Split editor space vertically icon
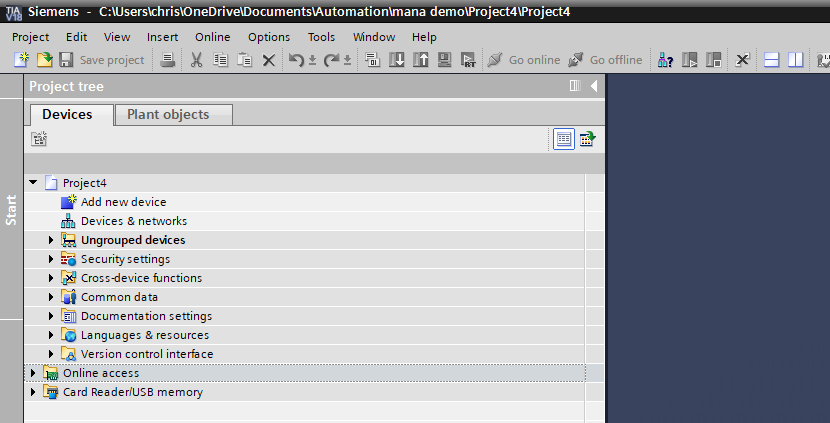Screen dimensions: 830x423 pyautogui.click(x=796, y=60)
